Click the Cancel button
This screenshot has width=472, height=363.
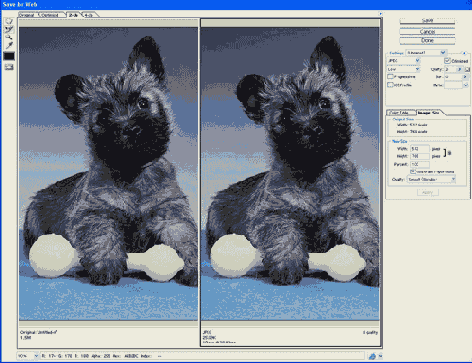(427, 32)
